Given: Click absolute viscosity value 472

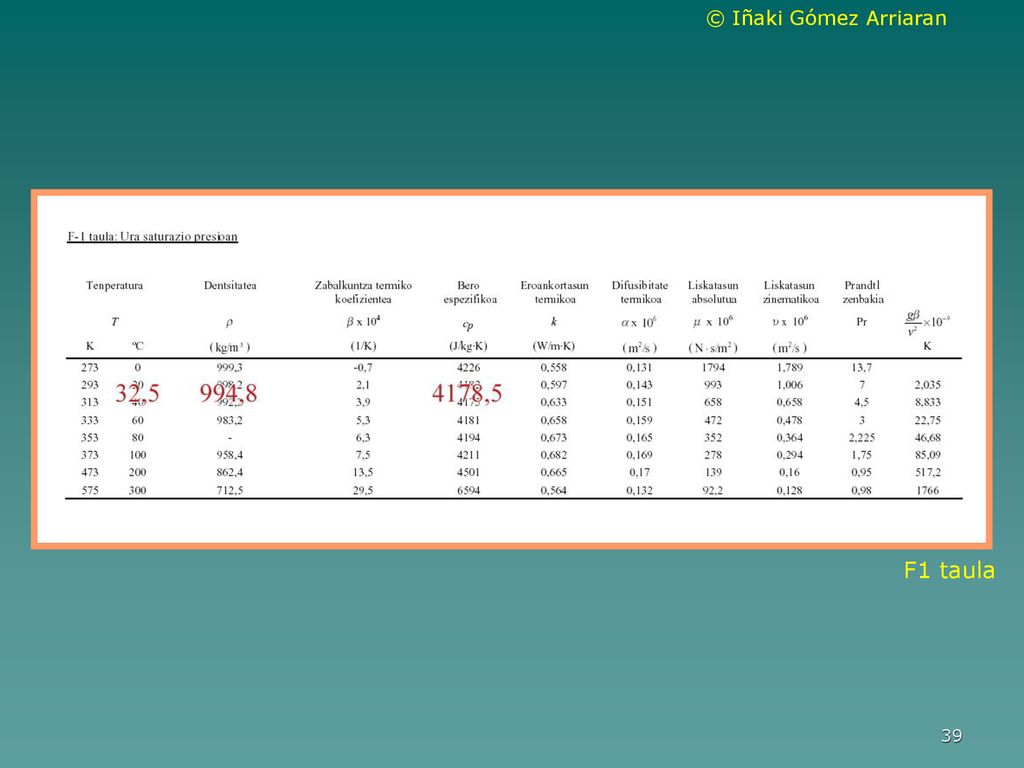Looking at the screenshot, I should [713, 420].
